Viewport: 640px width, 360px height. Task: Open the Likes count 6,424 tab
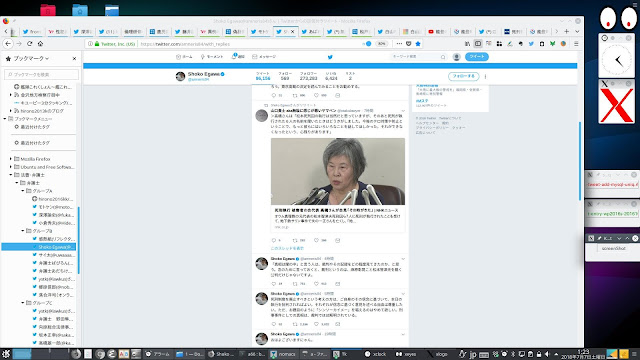pos(331,76)
